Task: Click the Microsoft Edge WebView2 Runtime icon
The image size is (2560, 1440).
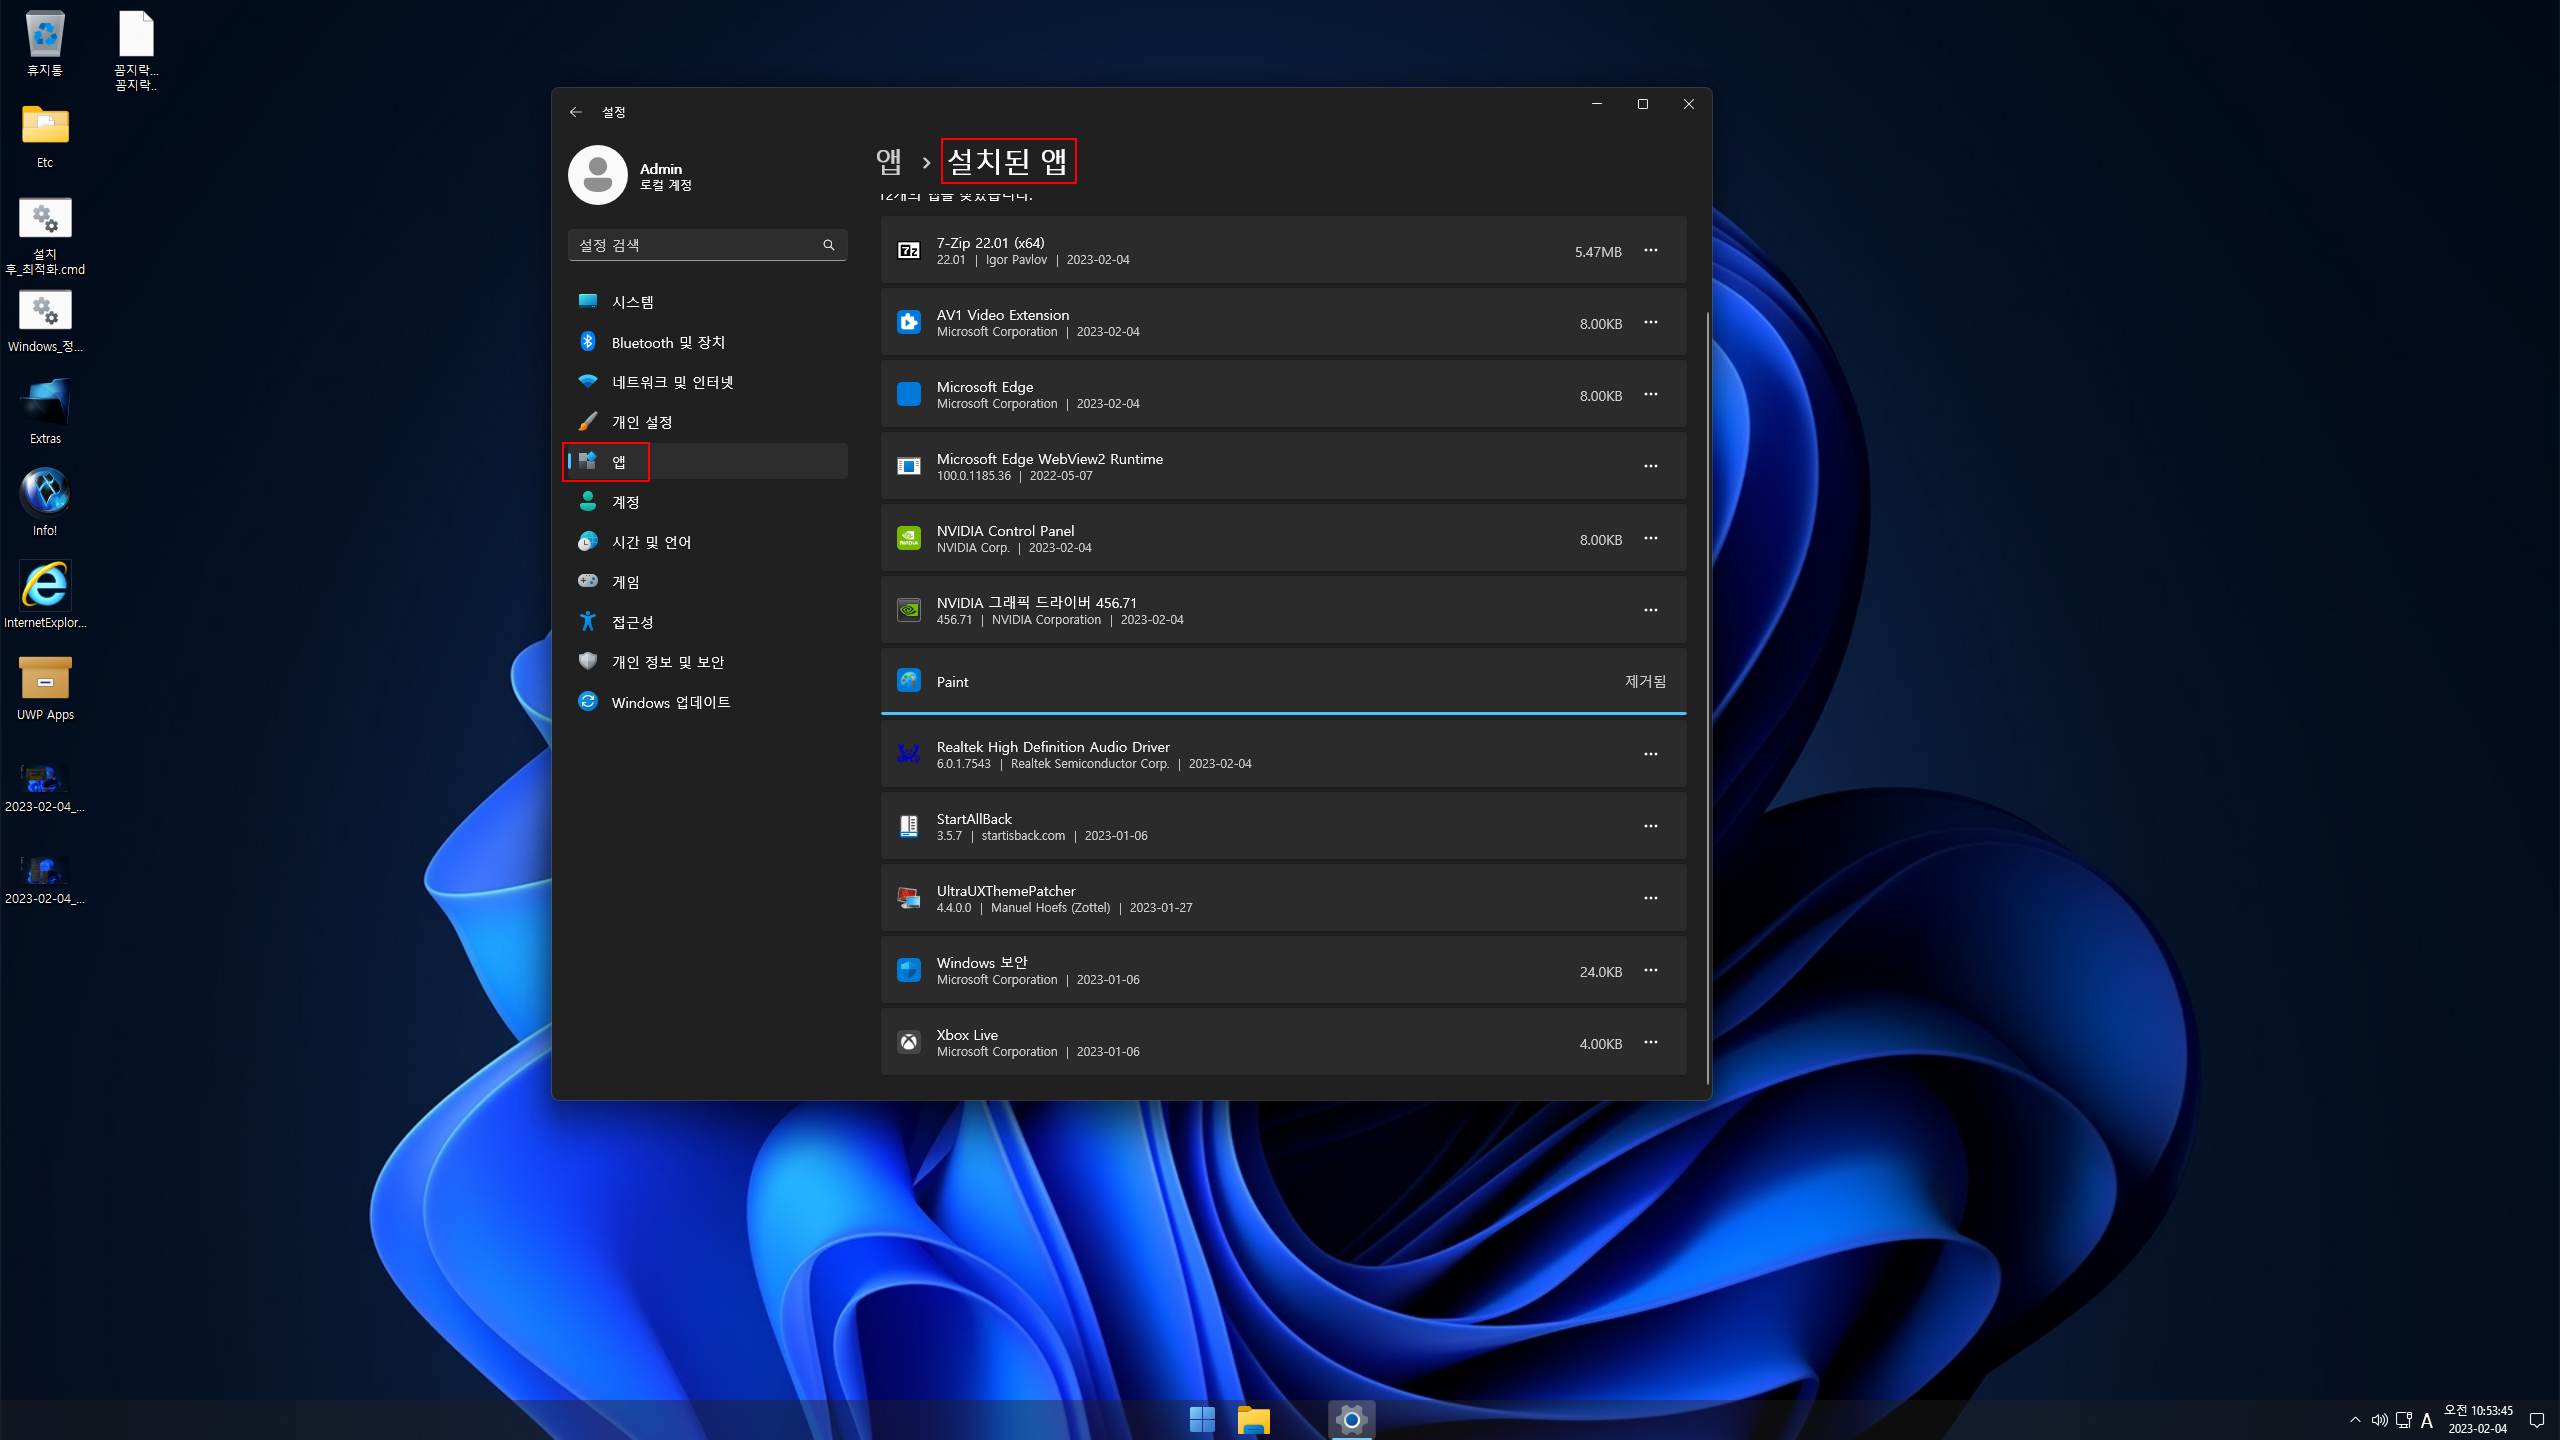Action: (908, 466)
